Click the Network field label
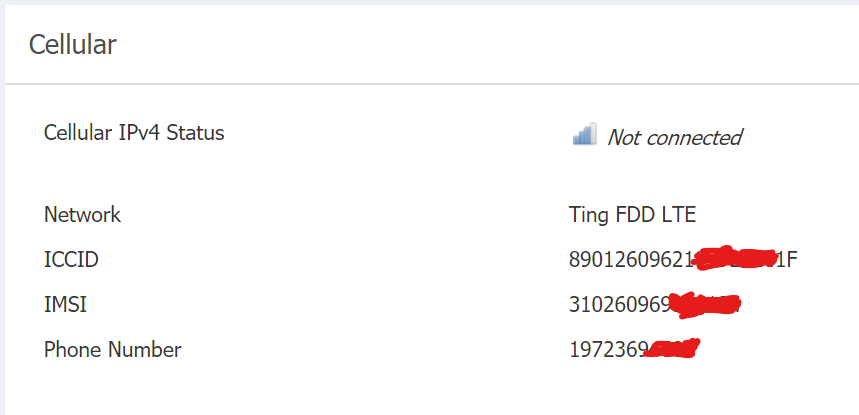This screenshot has width=859, height=415. click(82, 214)
